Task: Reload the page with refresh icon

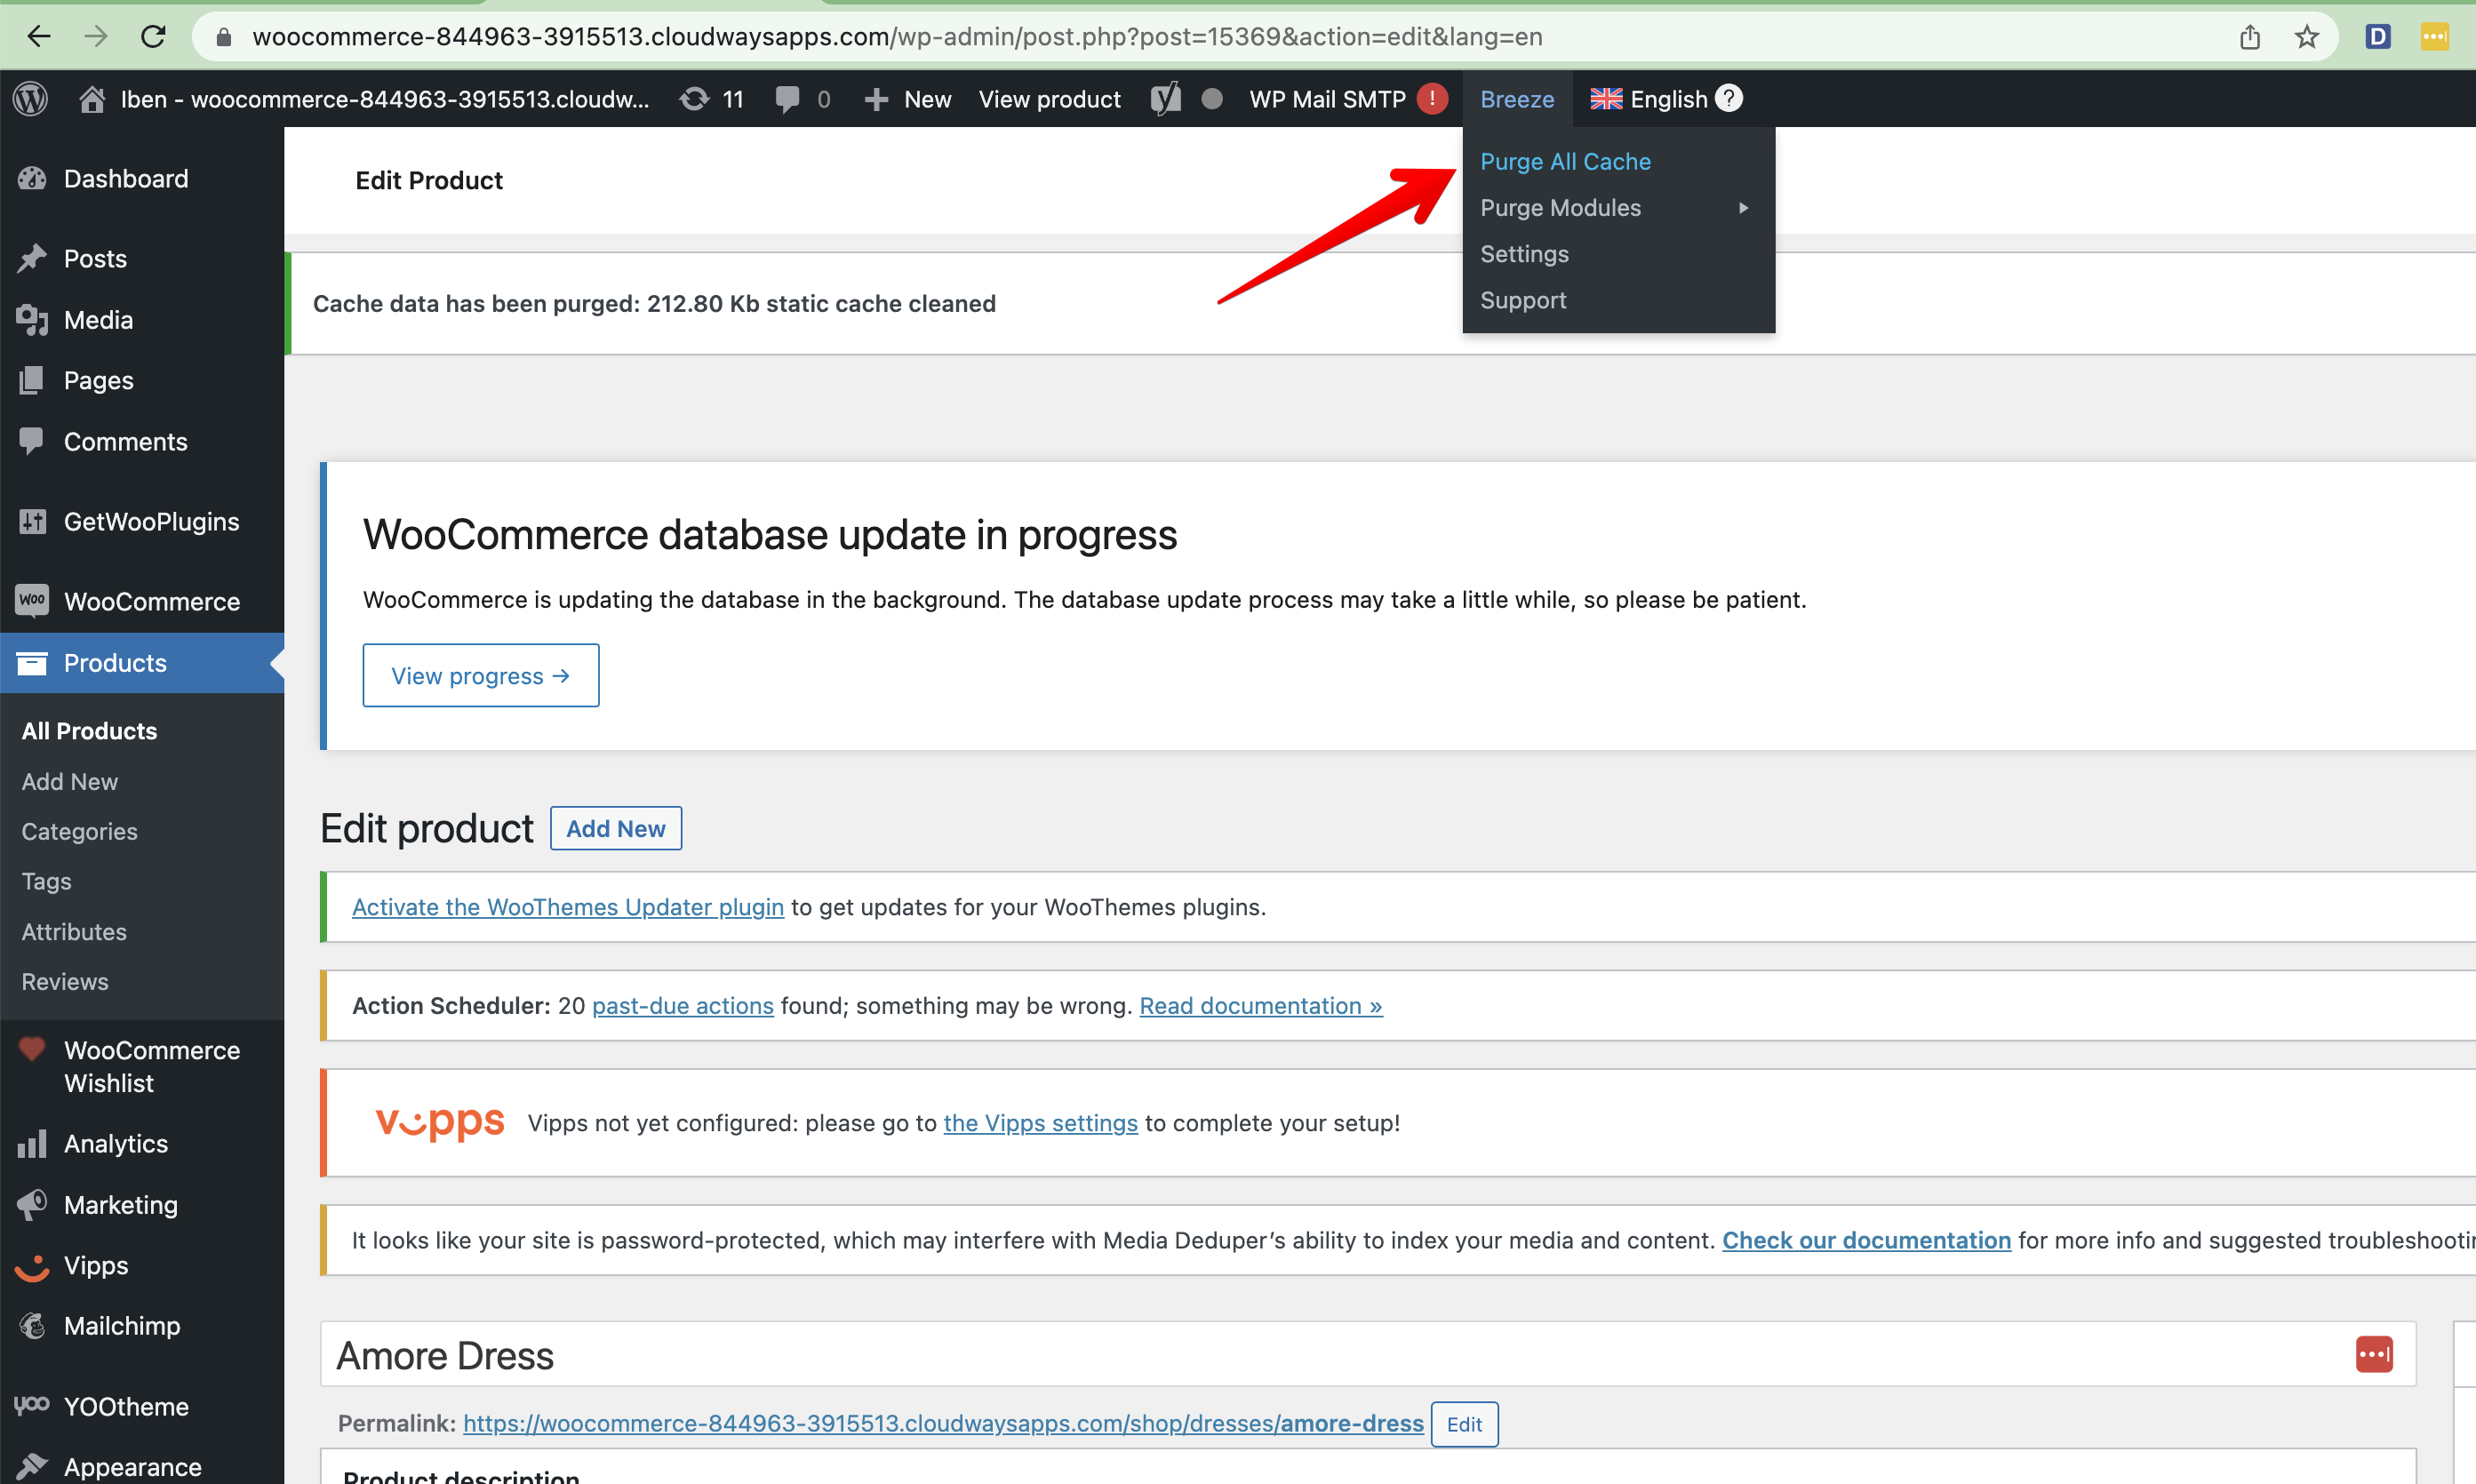Action: [153, 37]
